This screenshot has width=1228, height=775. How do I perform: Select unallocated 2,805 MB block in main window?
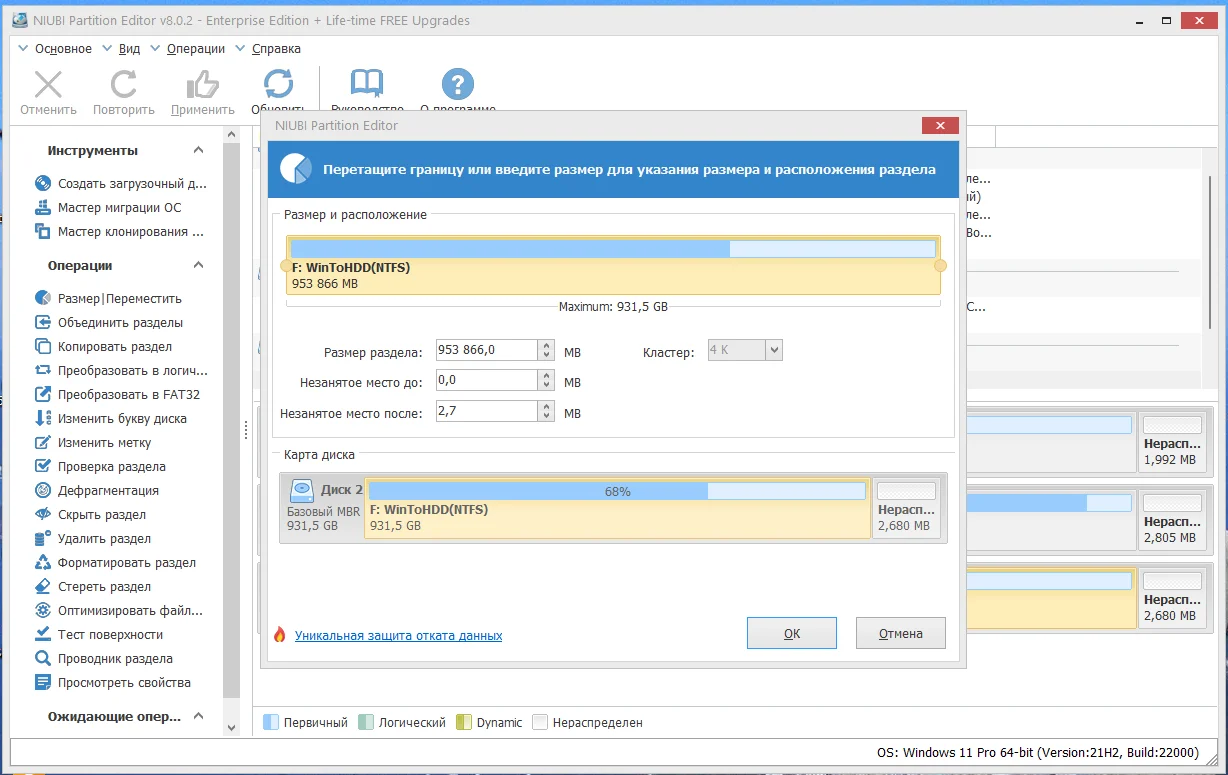pos(1172,519)
